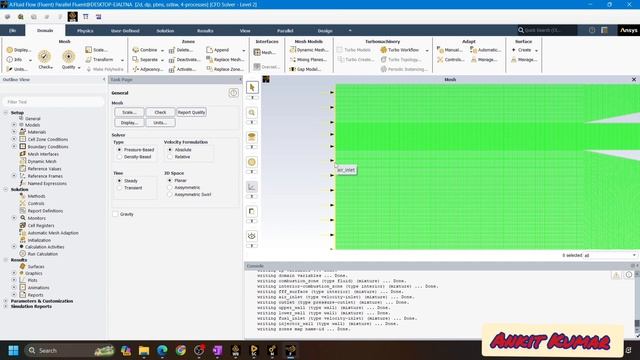Viewport: 640px width, 360px height.
Task: Click Scale in the Mesh ribbon group
Action: pos(97,50)
